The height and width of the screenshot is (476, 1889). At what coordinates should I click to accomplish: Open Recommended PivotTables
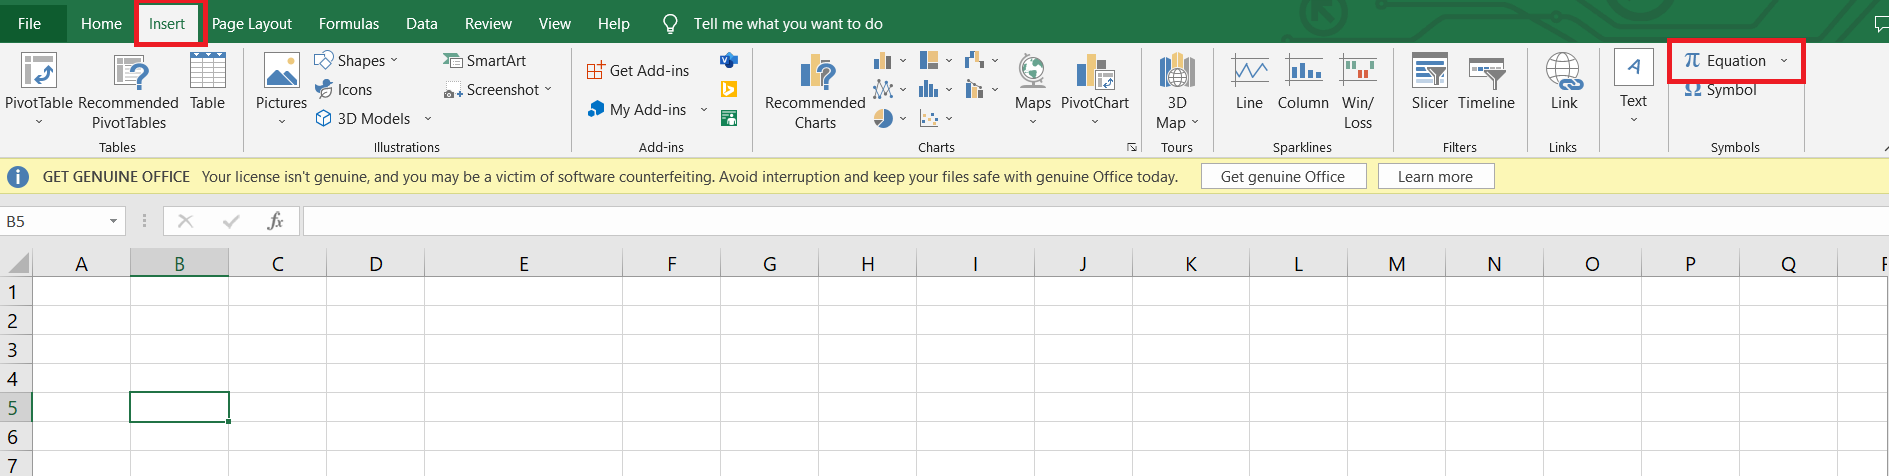pos(128,92)
